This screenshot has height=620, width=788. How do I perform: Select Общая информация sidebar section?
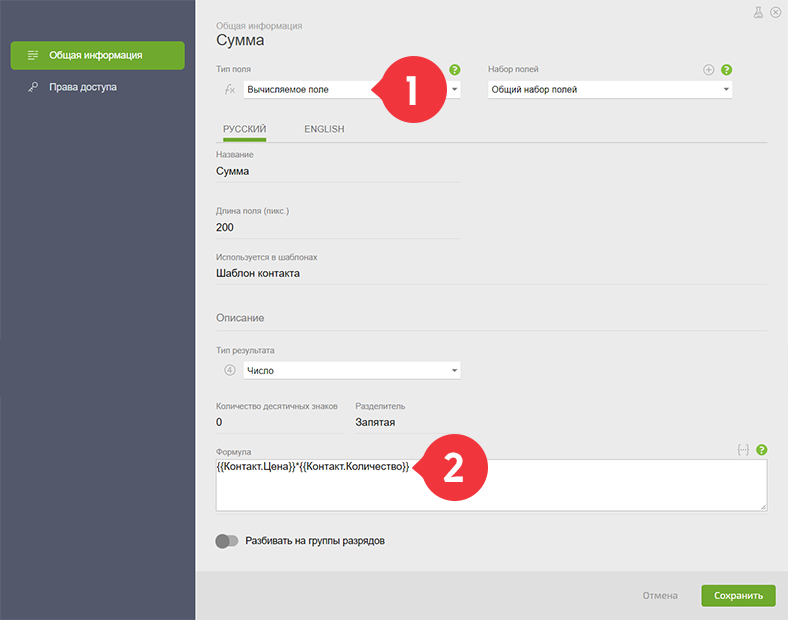[x=97, y=55]
